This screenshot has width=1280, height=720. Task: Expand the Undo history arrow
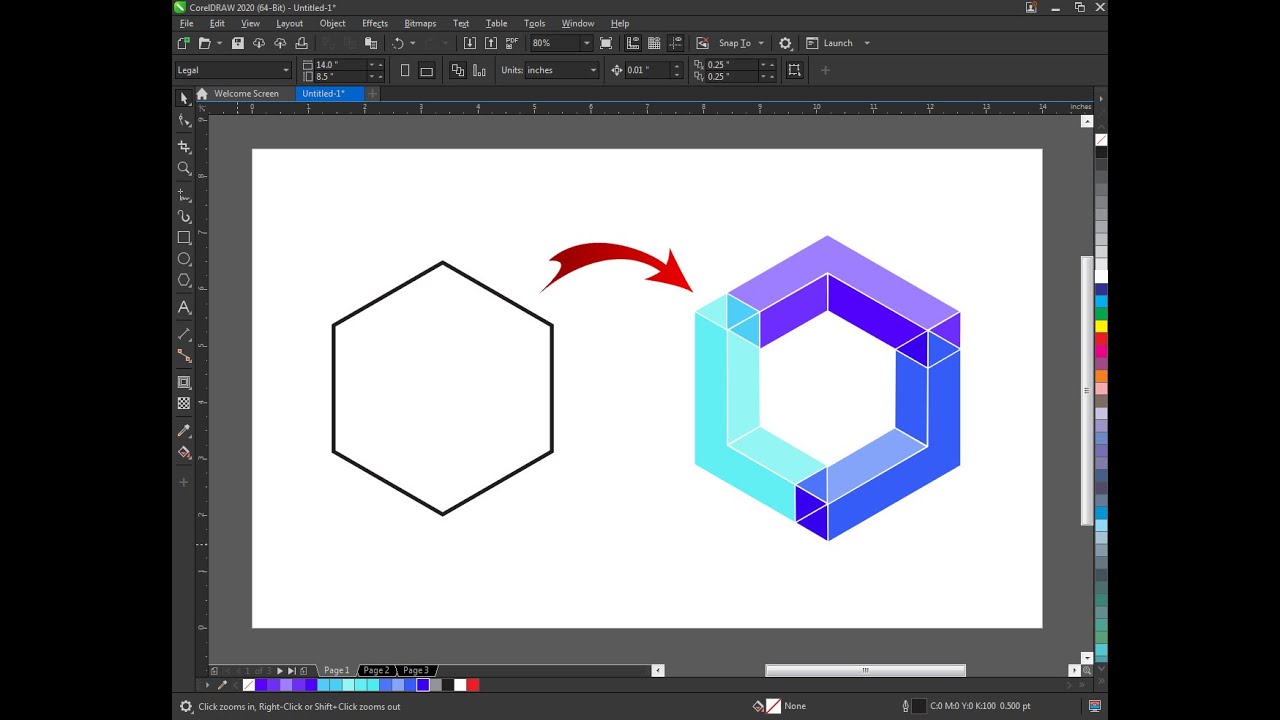[x=413, y=43]
